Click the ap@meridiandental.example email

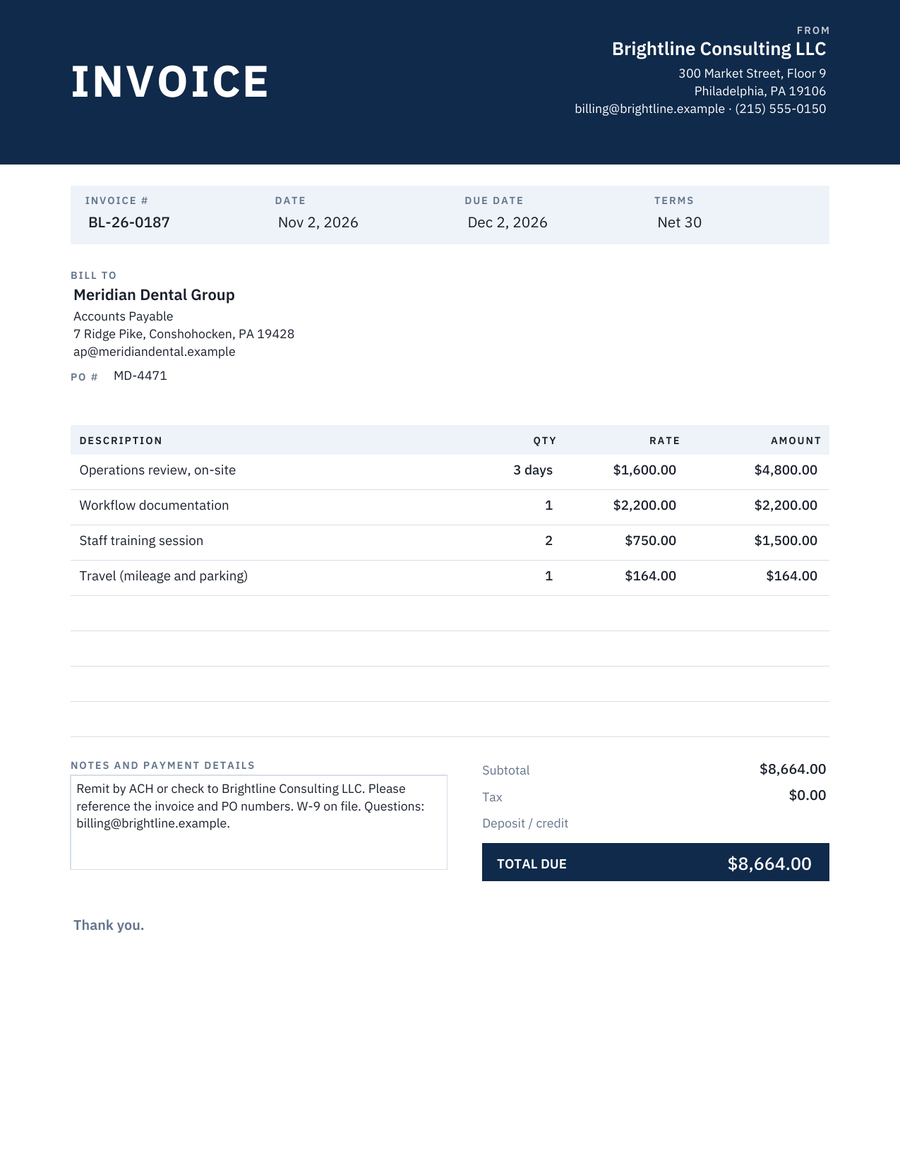click(x=154, y=351)
